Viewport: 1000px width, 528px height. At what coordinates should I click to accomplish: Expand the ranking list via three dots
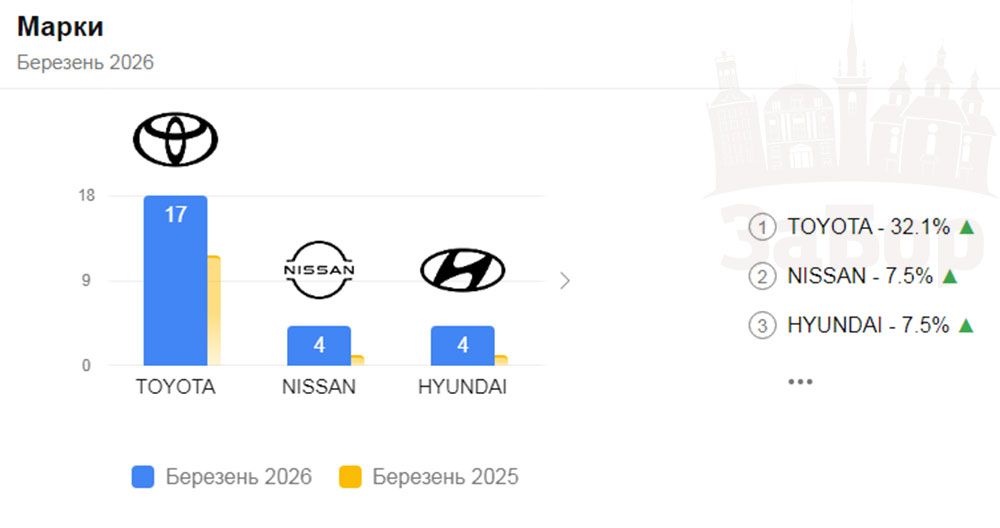[x=800, y=381]
